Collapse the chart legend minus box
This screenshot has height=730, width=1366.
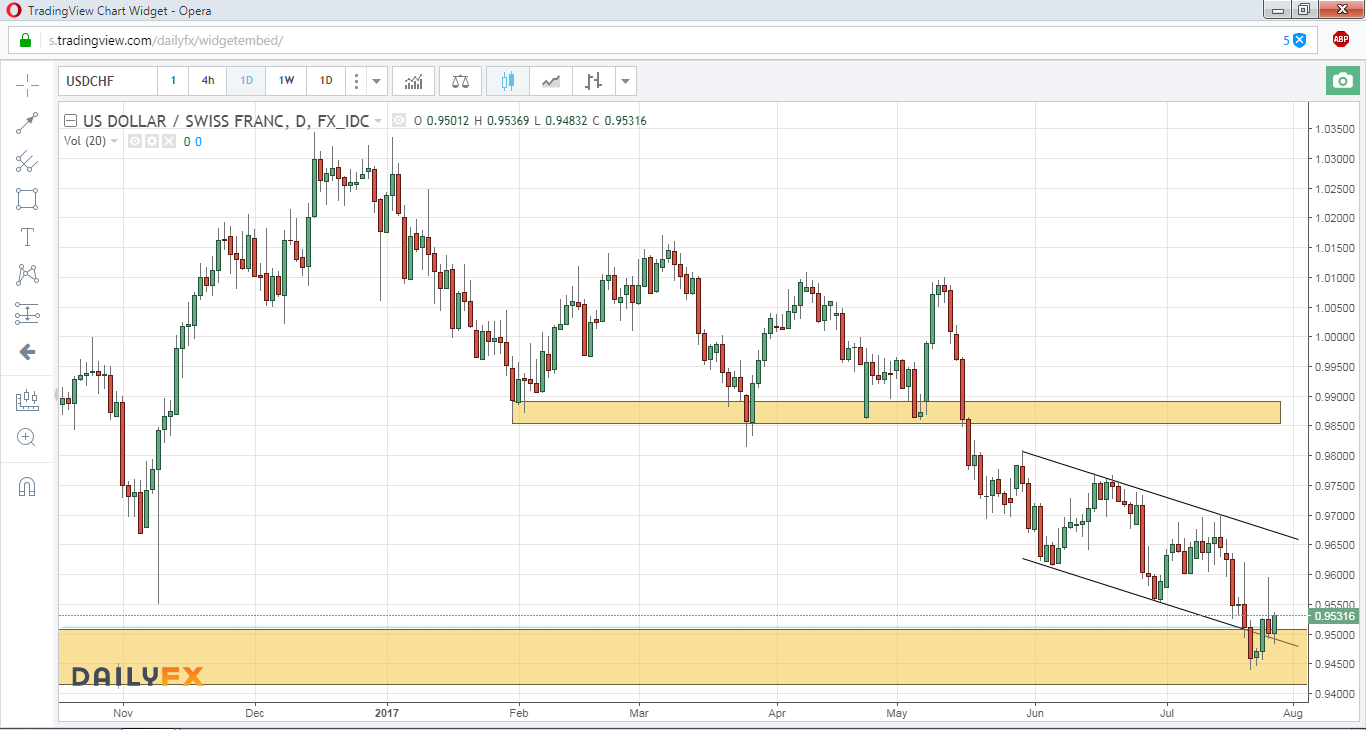71,121
